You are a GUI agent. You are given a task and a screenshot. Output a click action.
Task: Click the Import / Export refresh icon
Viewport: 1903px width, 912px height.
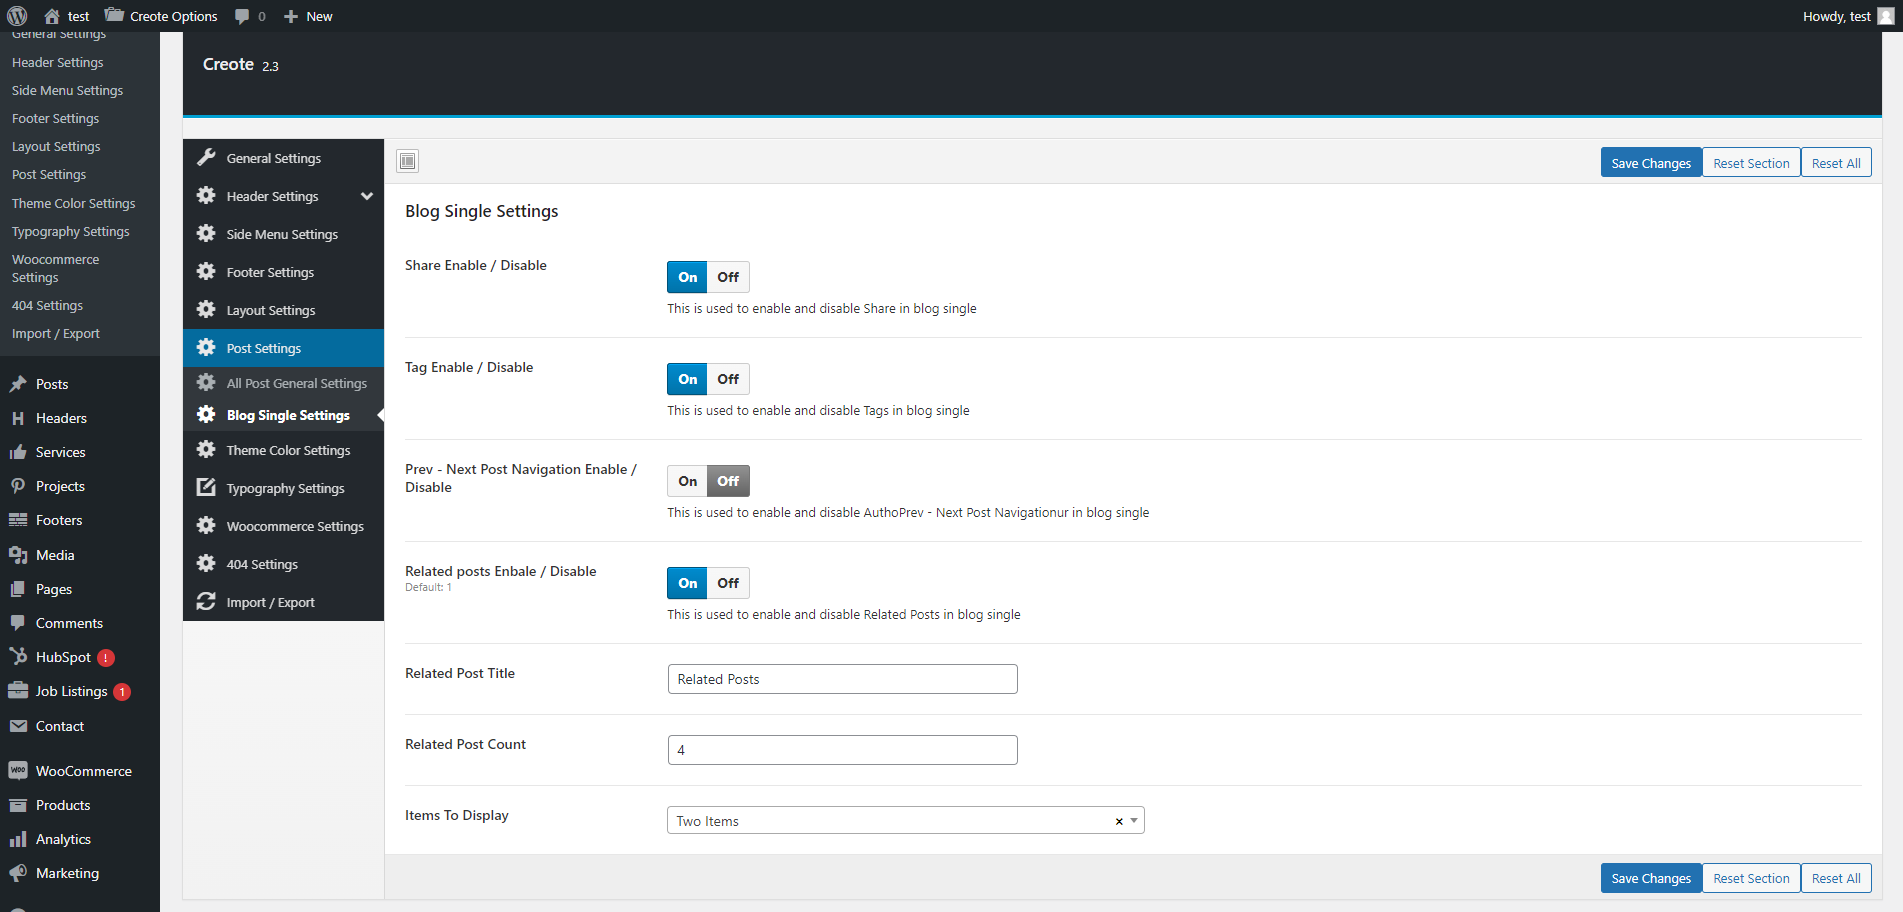click(206, 602)
